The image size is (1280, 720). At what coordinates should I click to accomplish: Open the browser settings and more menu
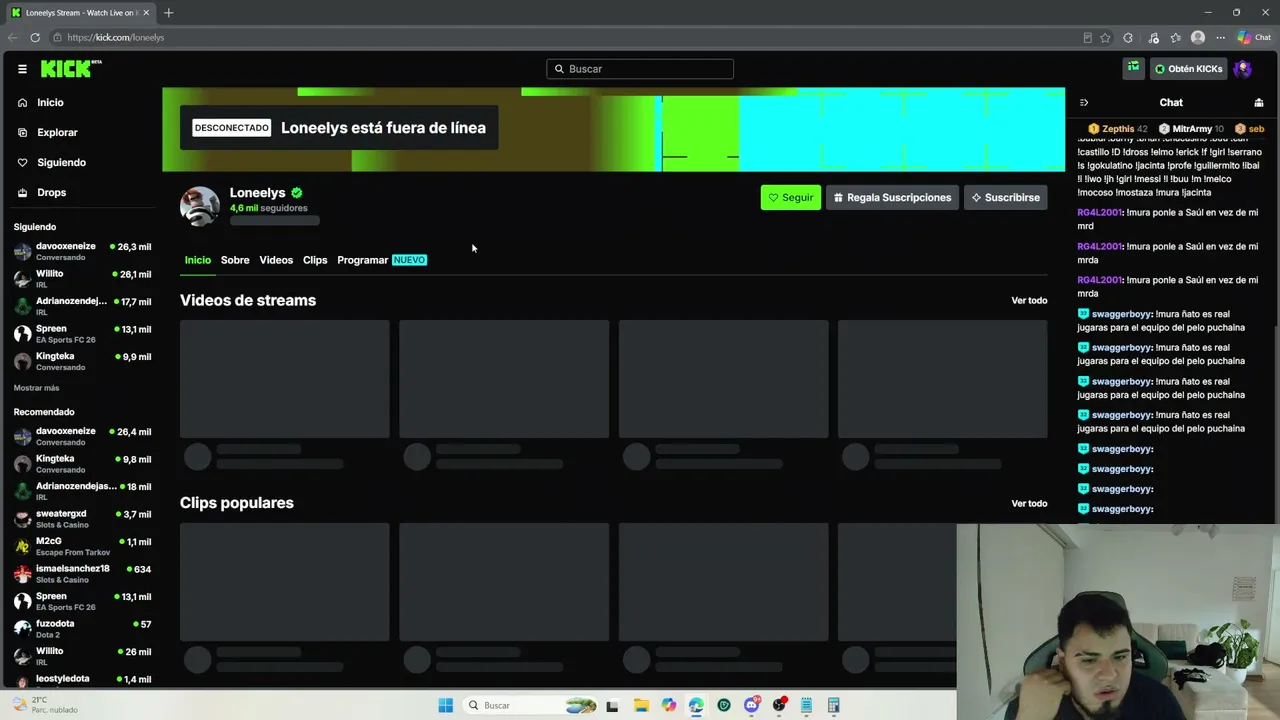coord(1220,37)
